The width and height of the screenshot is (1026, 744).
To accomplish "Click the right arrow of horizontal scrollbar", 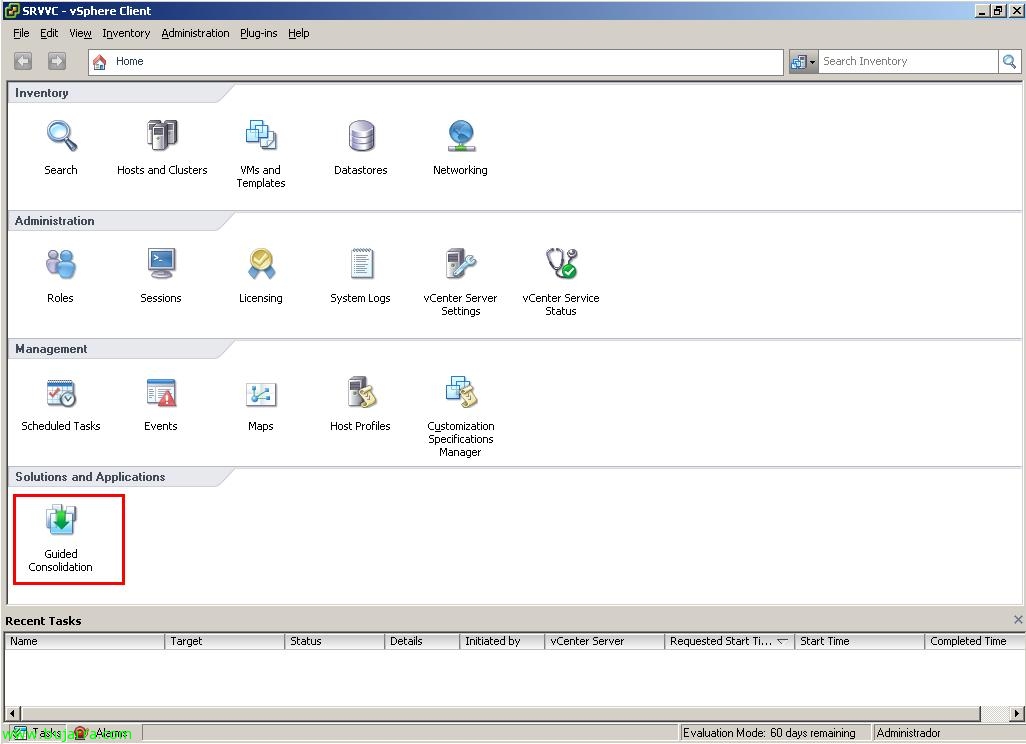I will (x=1016, y=713).
